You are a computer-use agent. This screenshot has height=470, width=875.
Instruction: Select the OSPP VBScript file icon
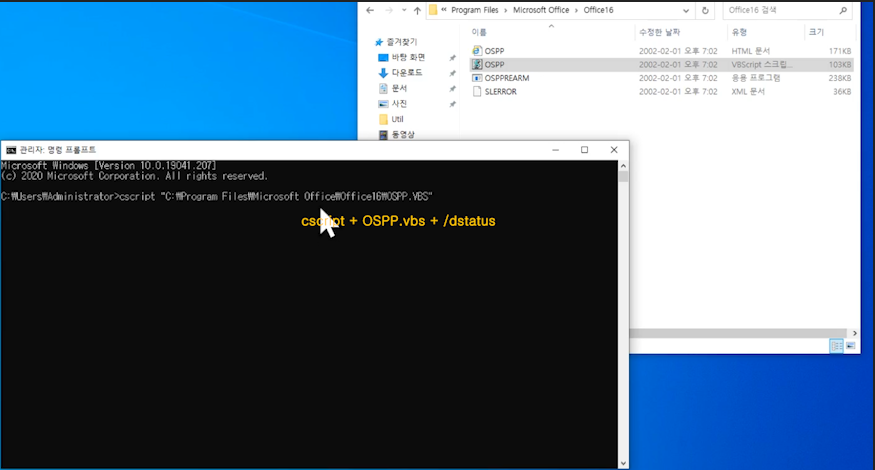coord(477,64)
